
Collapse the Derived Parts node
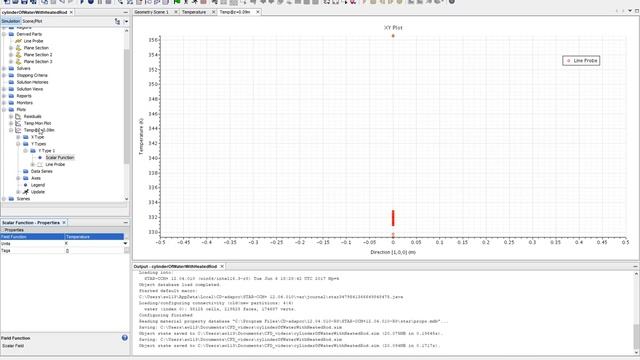click(x=4, y=34)
